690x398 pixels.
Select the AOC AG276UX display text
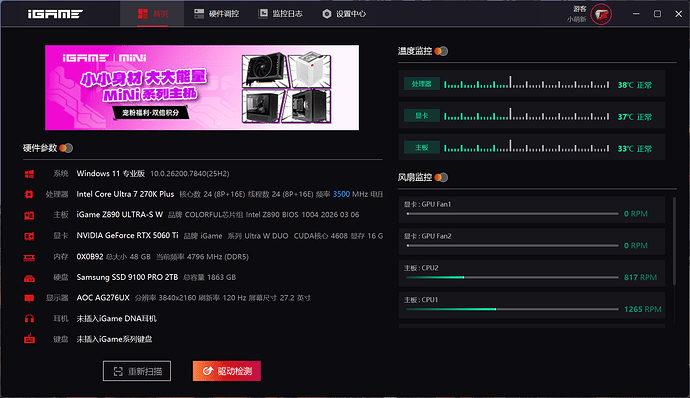pyautogui.click(x=103, y=298)
